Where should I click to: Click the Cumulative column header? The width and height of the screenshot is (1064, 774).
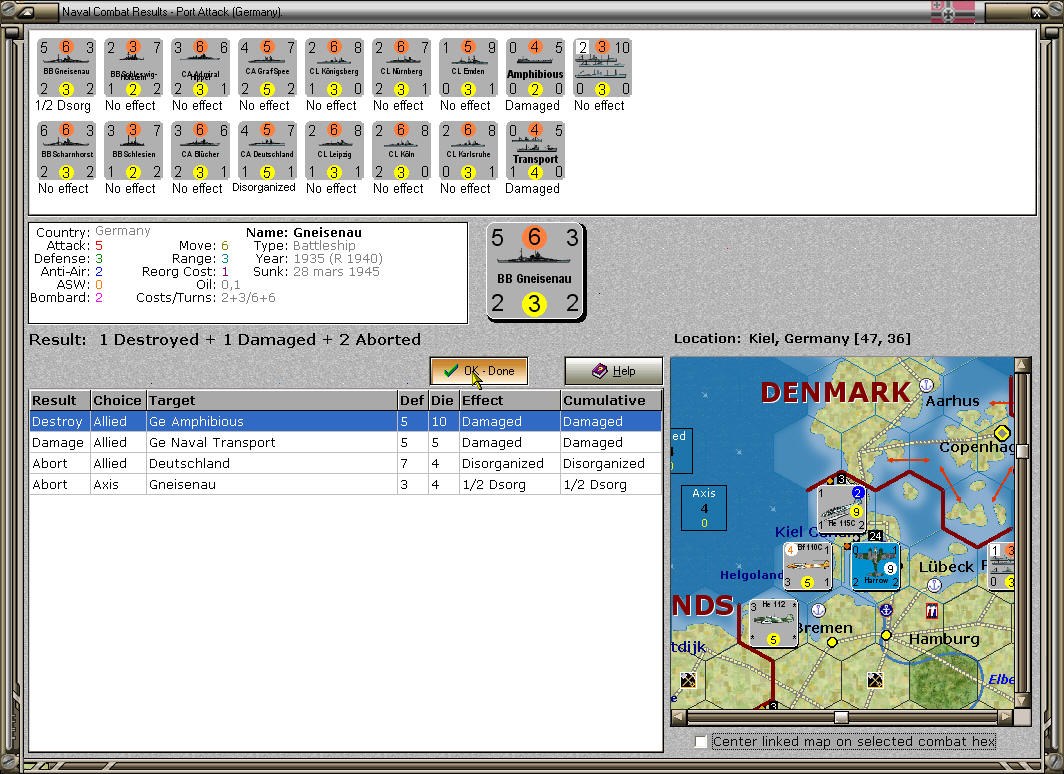point(611,400)
